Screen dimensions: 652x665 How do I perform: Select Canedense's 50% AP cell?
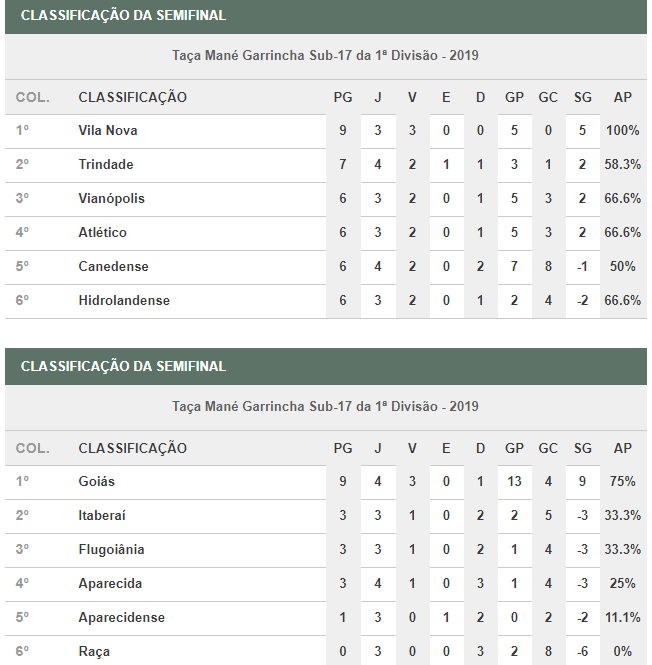pyautogui.click(x=622, y=267)
